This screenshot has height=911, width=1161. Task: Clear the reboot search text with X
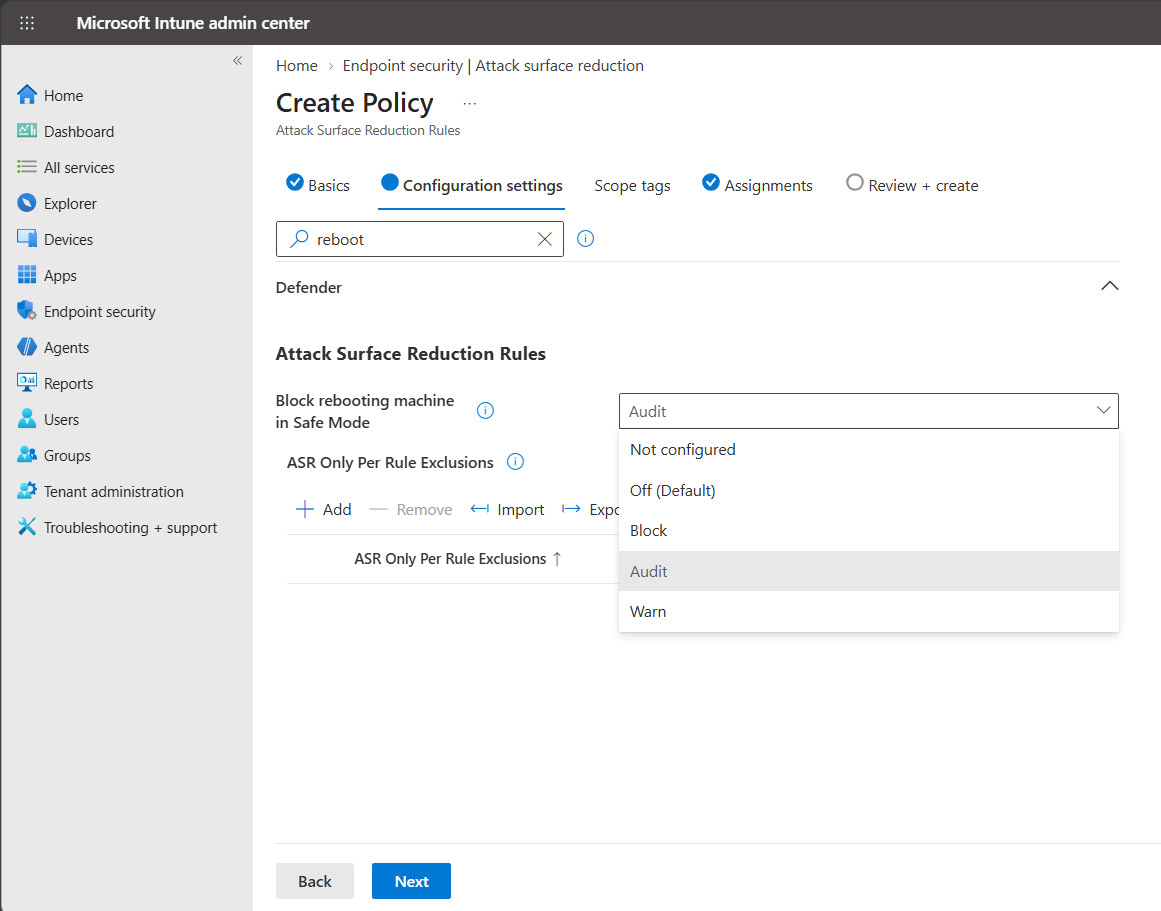tap(544, 239)
